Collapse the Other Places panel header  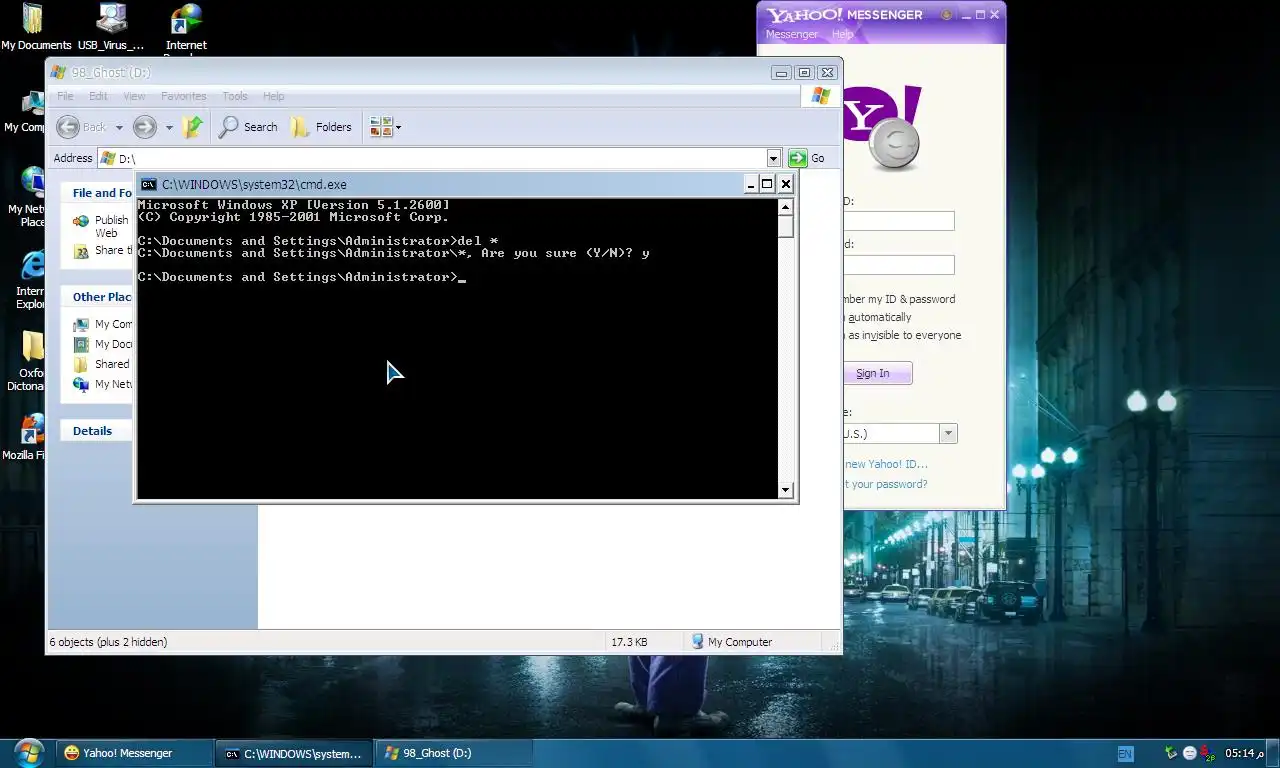point(97,297)
